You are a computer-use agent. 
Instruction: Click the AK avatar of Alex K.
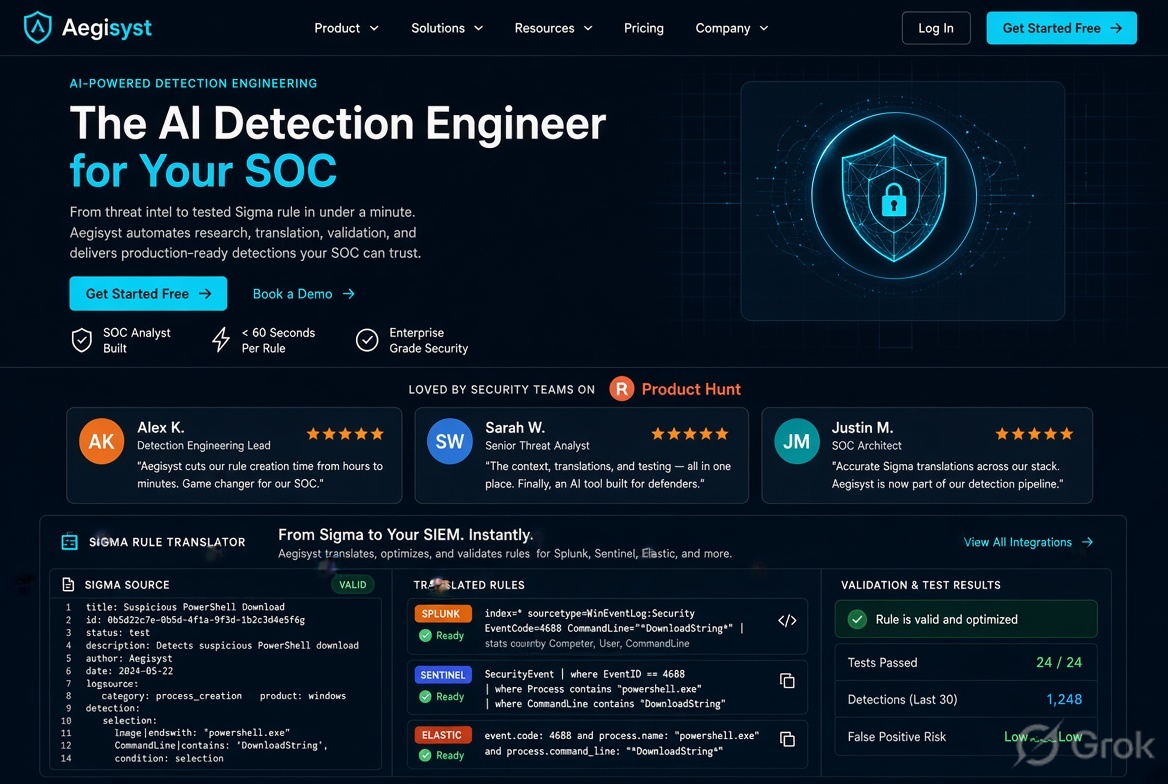click(x=101, y=441)
